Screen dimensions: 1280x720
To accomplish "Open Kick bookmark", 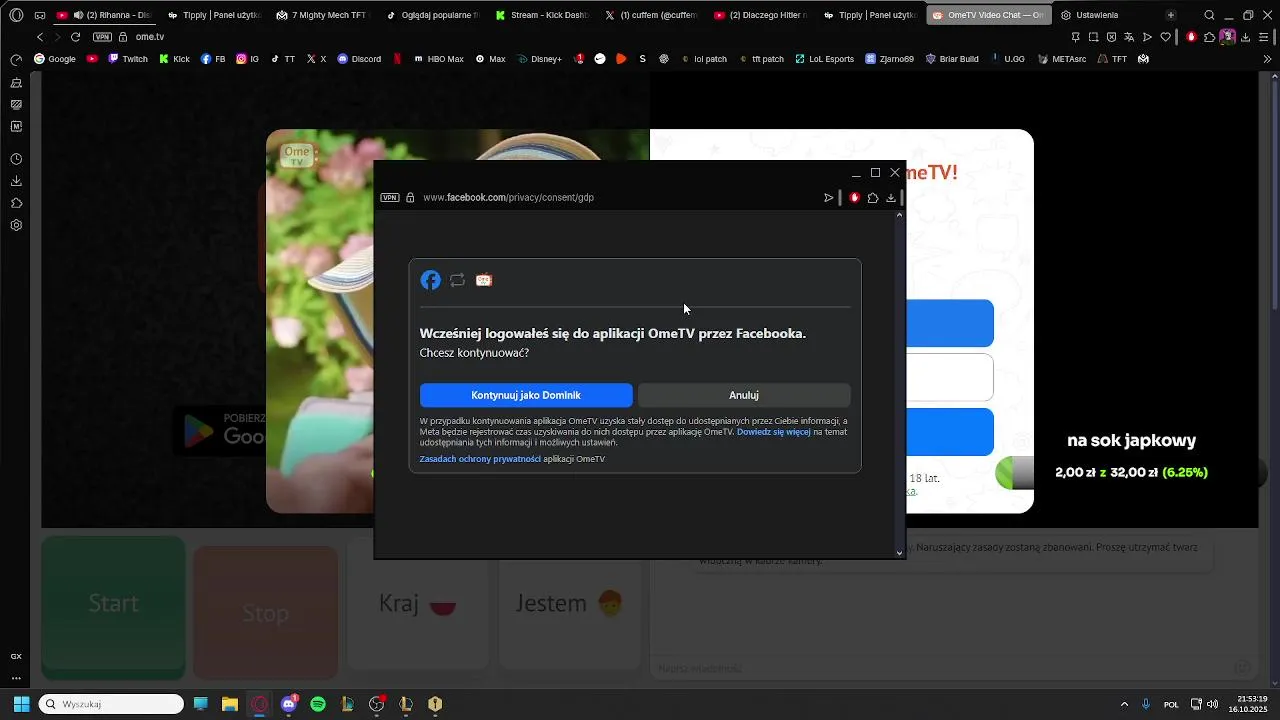I will [x=174, y=59].
